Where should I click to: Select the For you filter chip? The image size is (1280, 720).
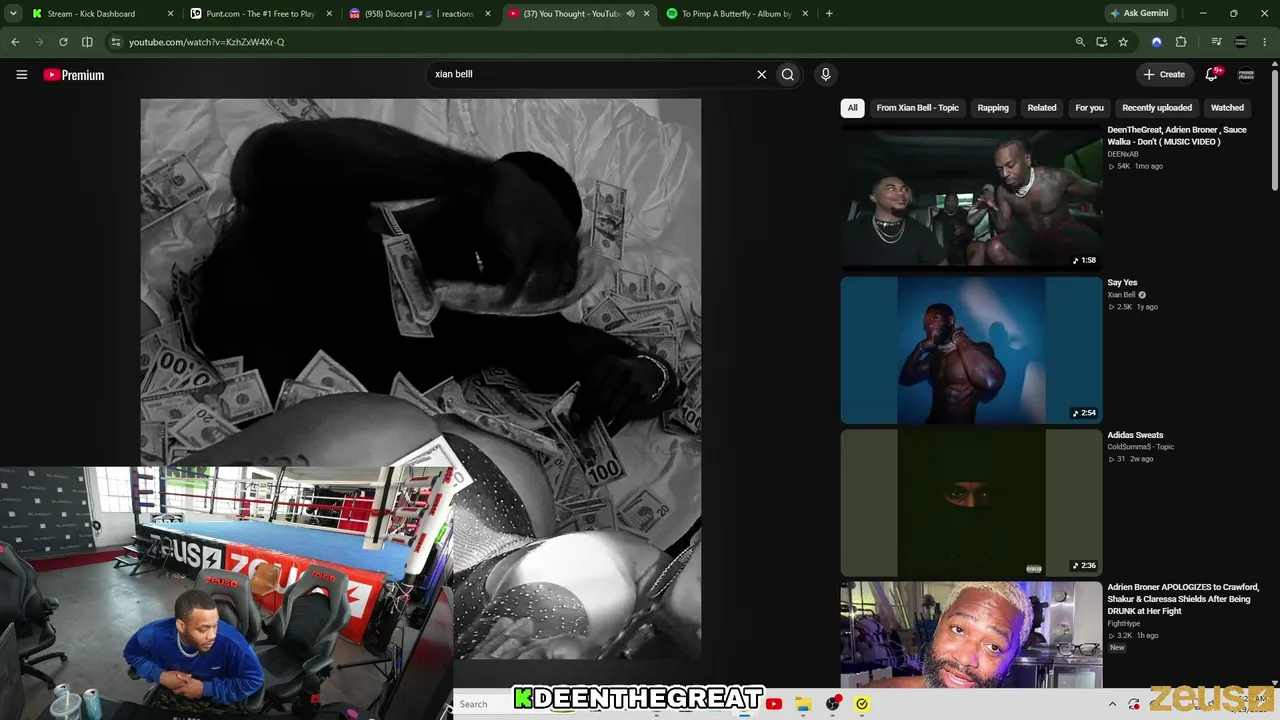point(1089,108)
